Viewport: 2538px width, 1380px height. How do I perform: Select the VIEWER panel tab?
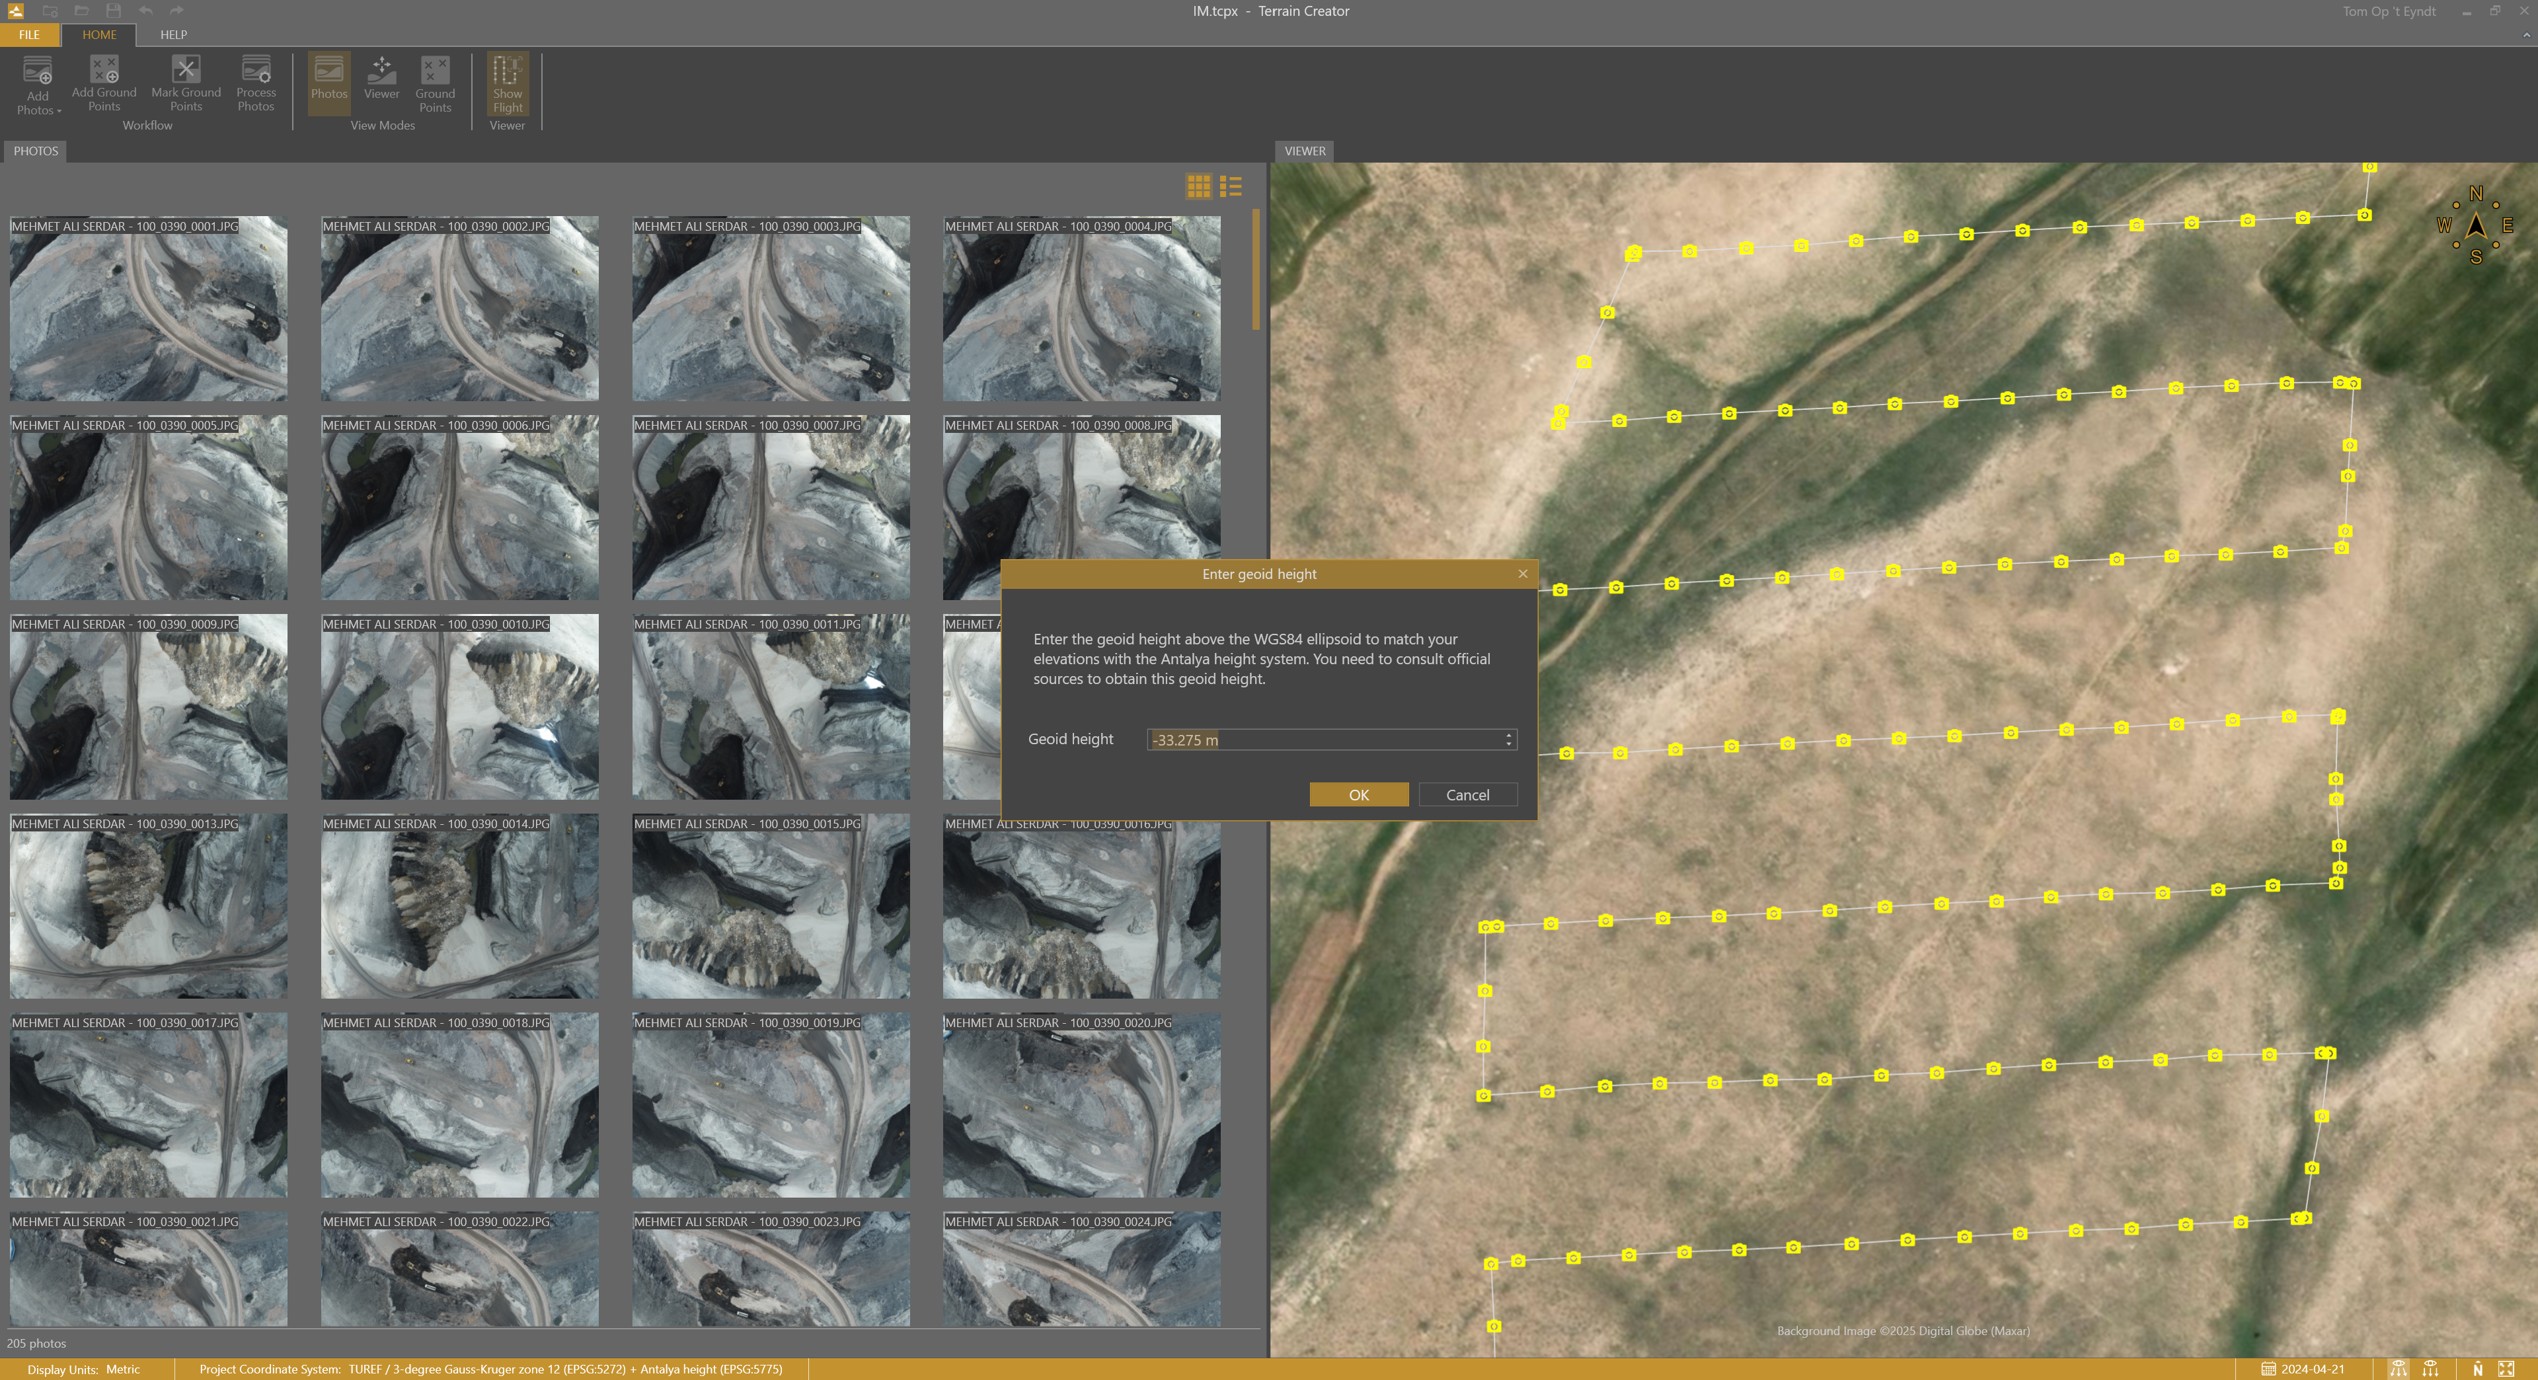(x=1304, y=151)
